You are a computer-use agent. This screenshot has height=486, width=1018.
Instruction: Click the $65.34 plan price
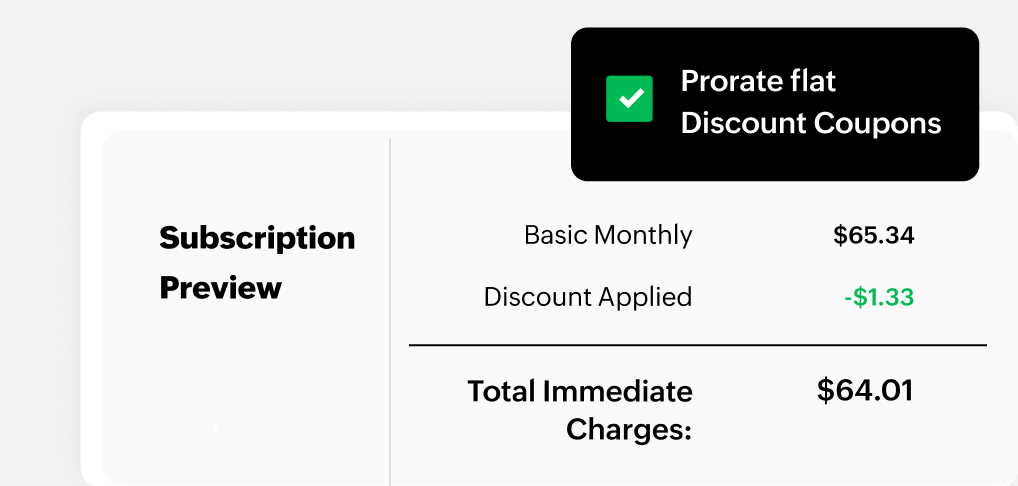873,235
